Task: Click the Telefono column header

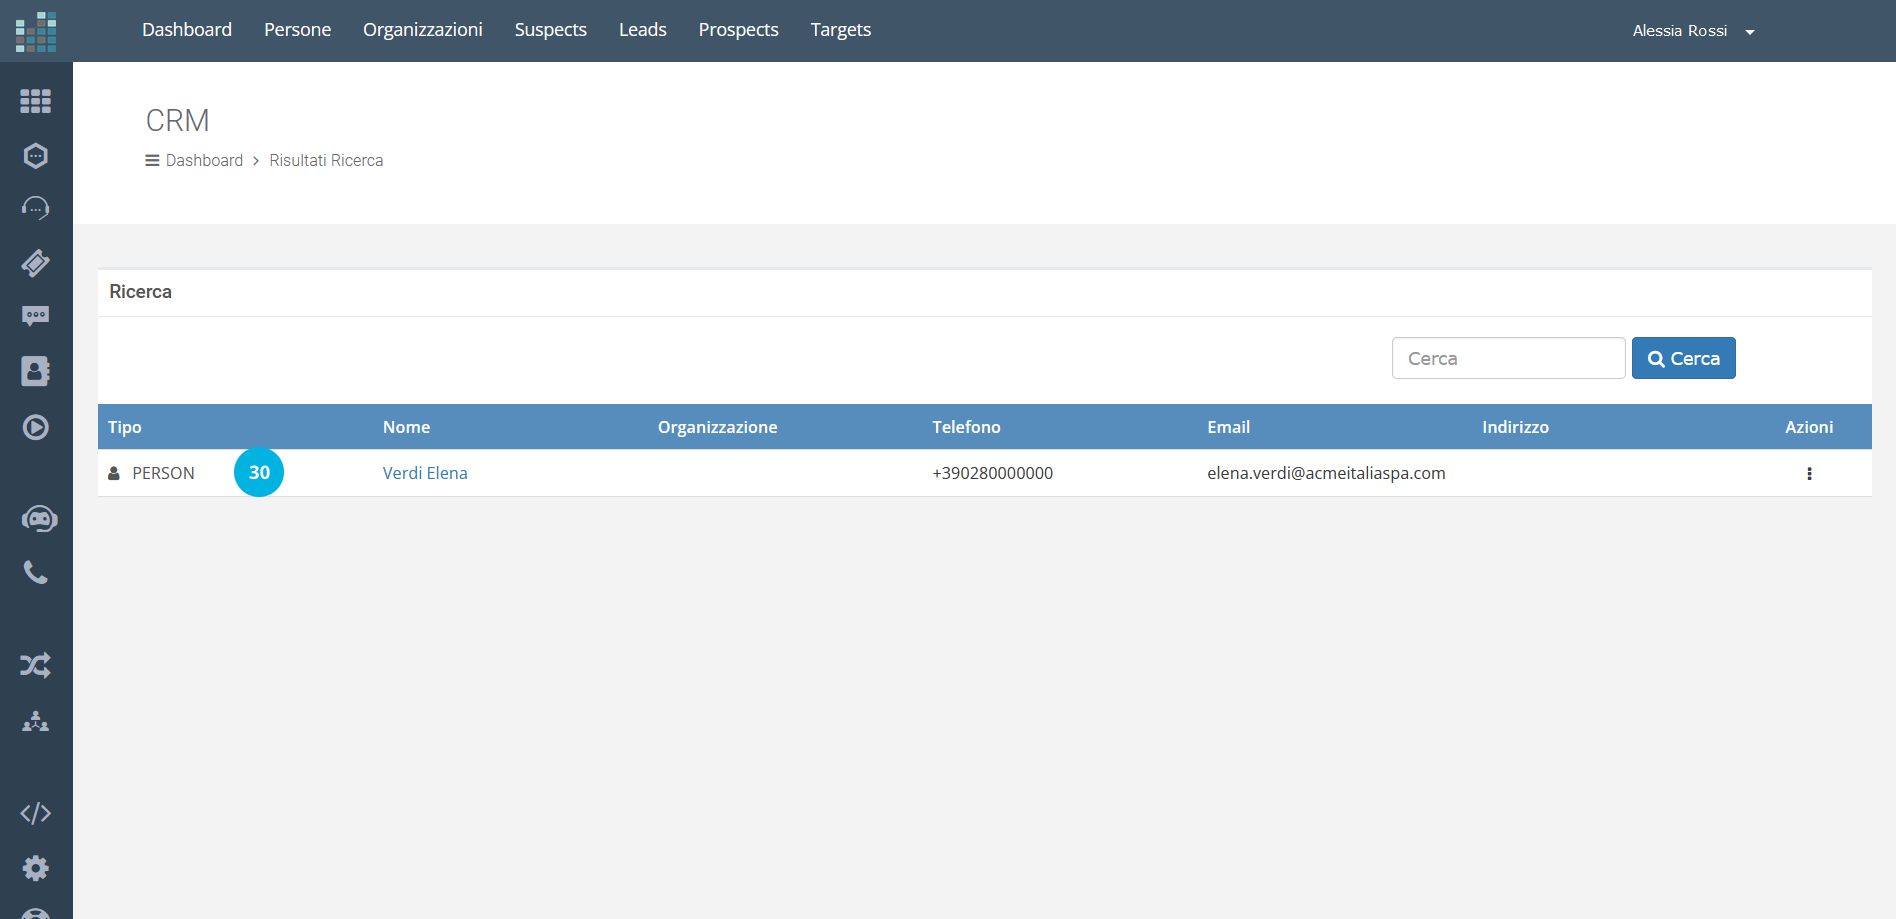Action: tap(967, 427)
